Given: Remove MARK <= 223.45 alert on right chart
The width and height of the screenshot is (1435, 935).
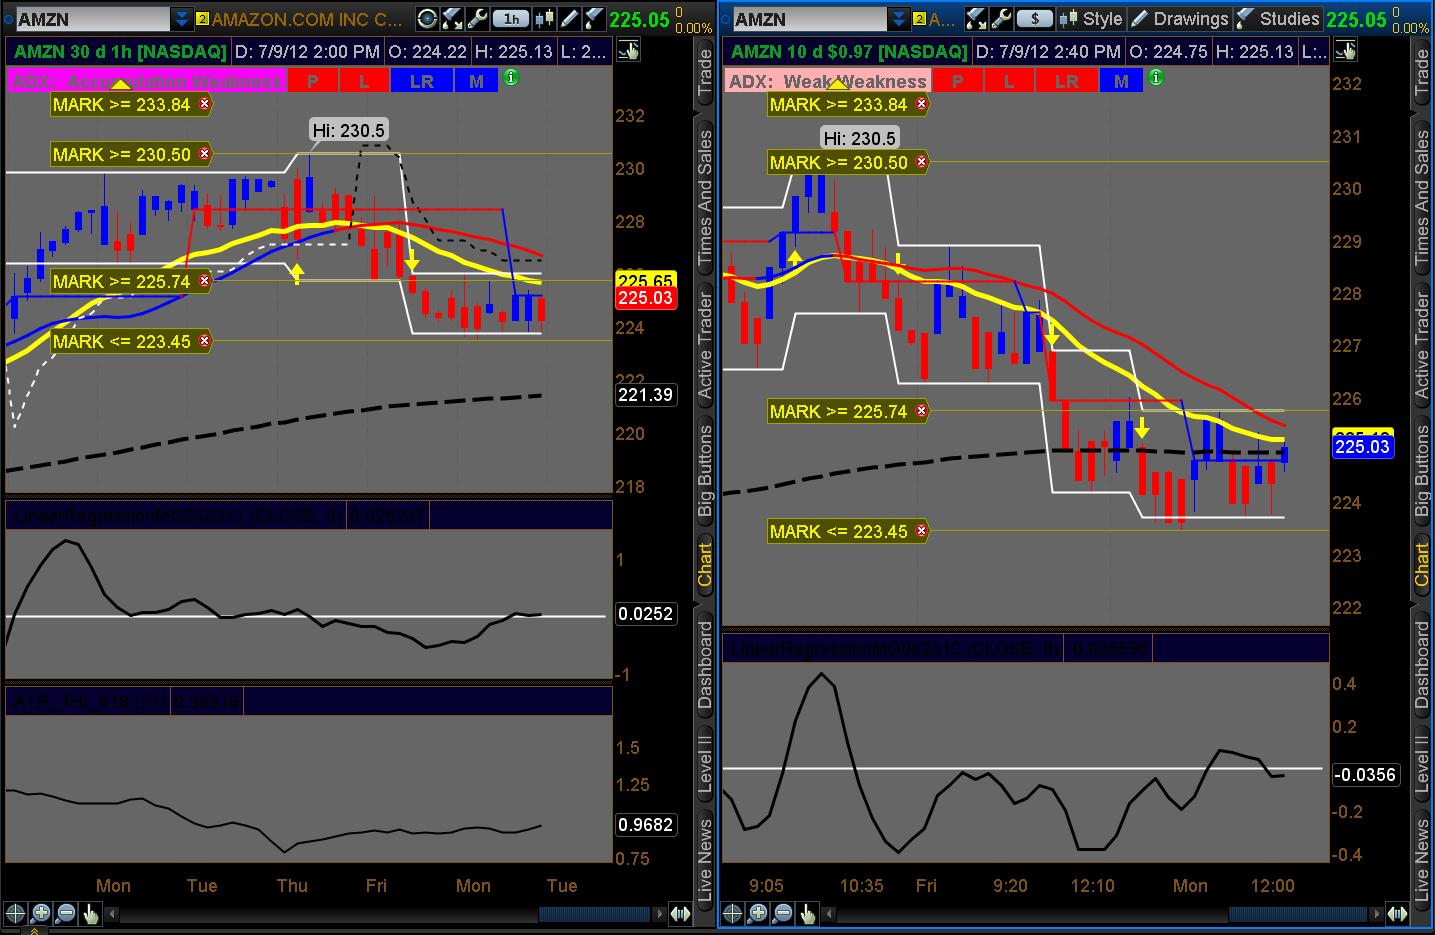Looking at the screenshot, I should pyautogui.click(x=922, y=530).
